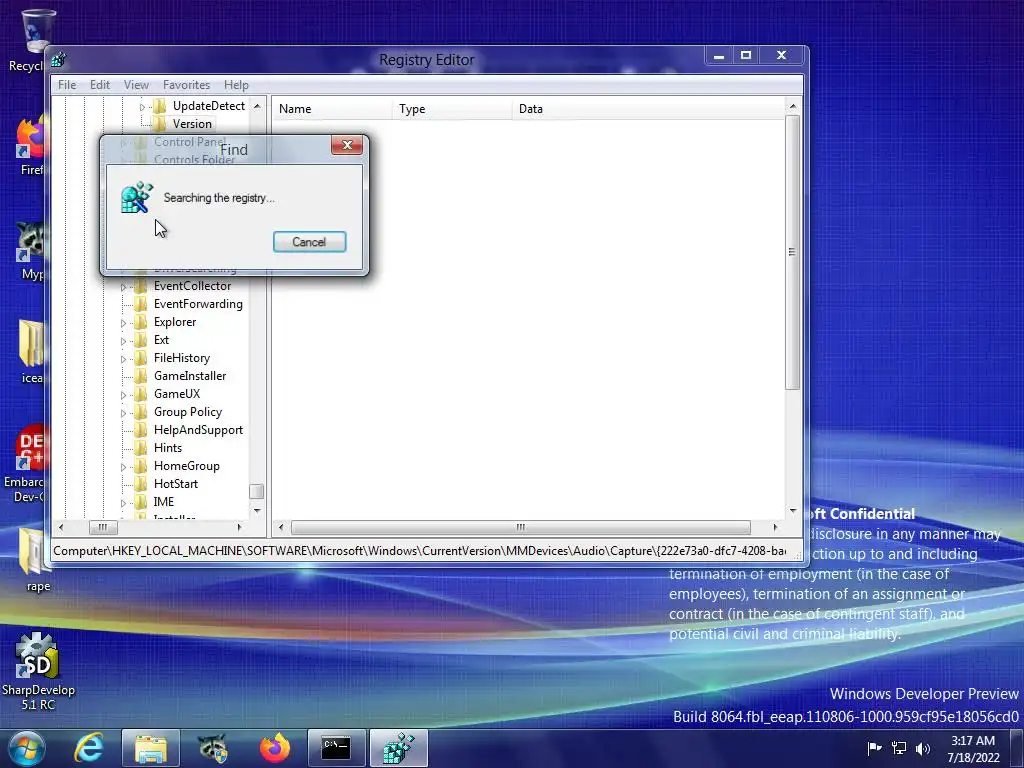The width and height of the screenshot is (1024, 768).
Task: Click Registry Editor taskbar button
Action: point(398,748)
